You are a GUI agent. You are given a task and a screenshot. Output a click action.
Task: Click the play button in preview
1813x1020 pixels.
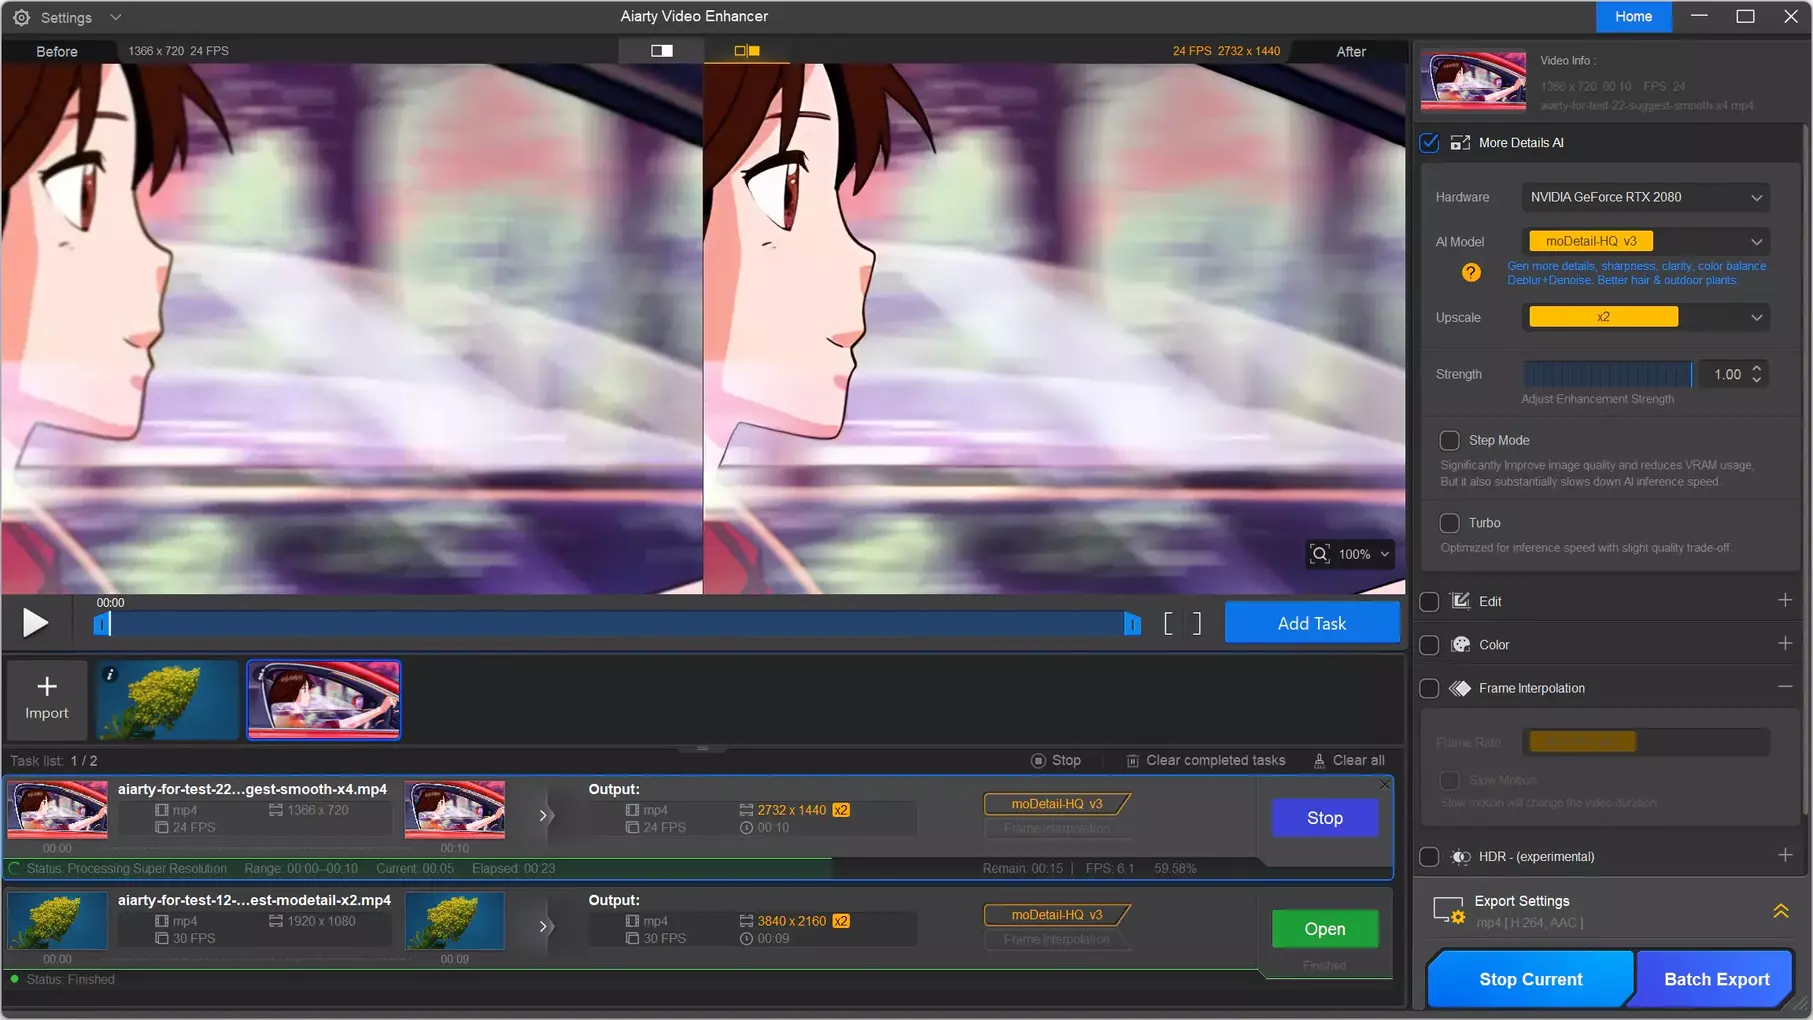tap(35, 623)
